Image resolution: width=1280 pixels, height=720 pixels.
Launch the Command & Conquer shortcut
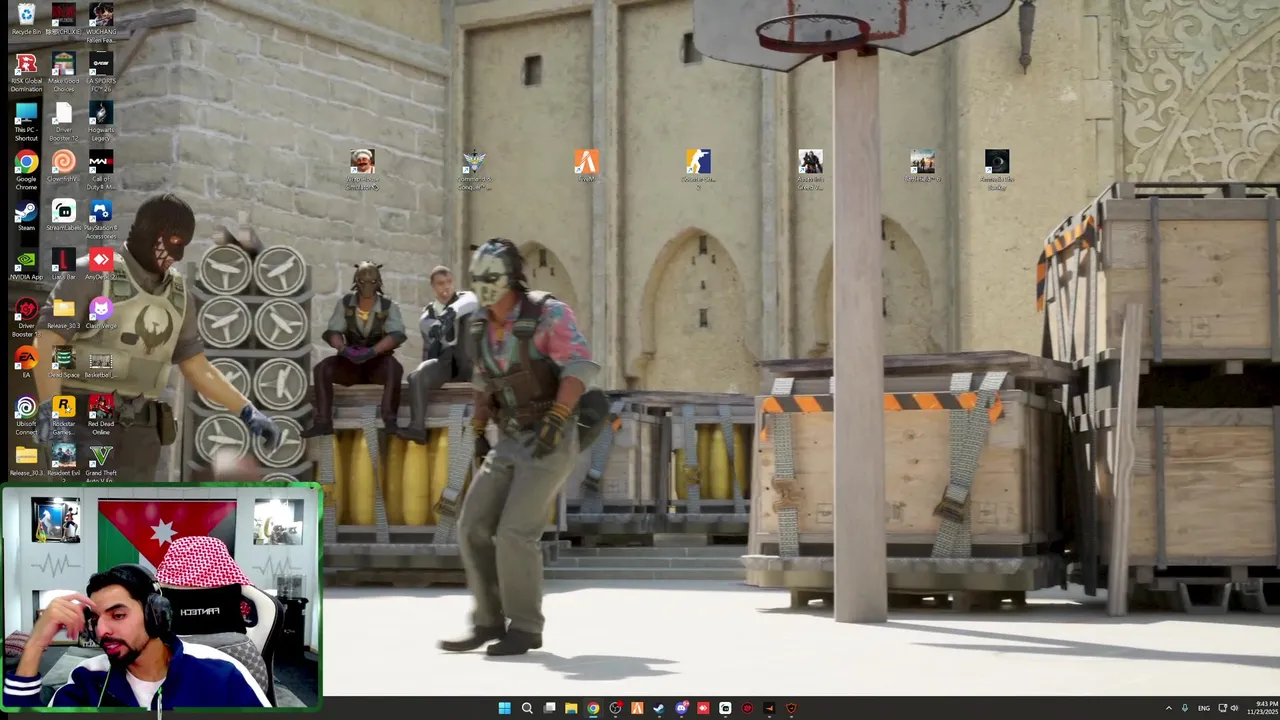coord(474,169)
